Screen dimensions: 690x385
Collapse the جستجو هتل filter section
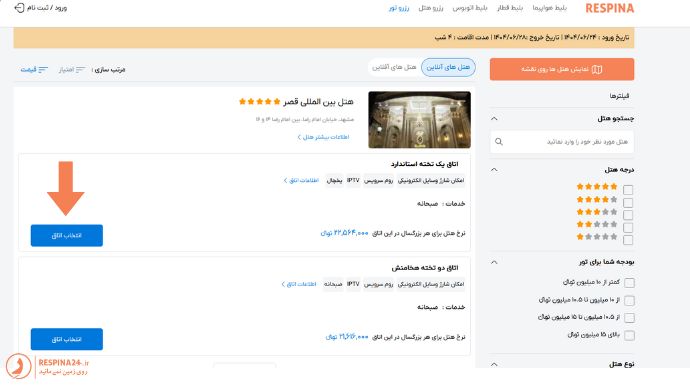494,118
